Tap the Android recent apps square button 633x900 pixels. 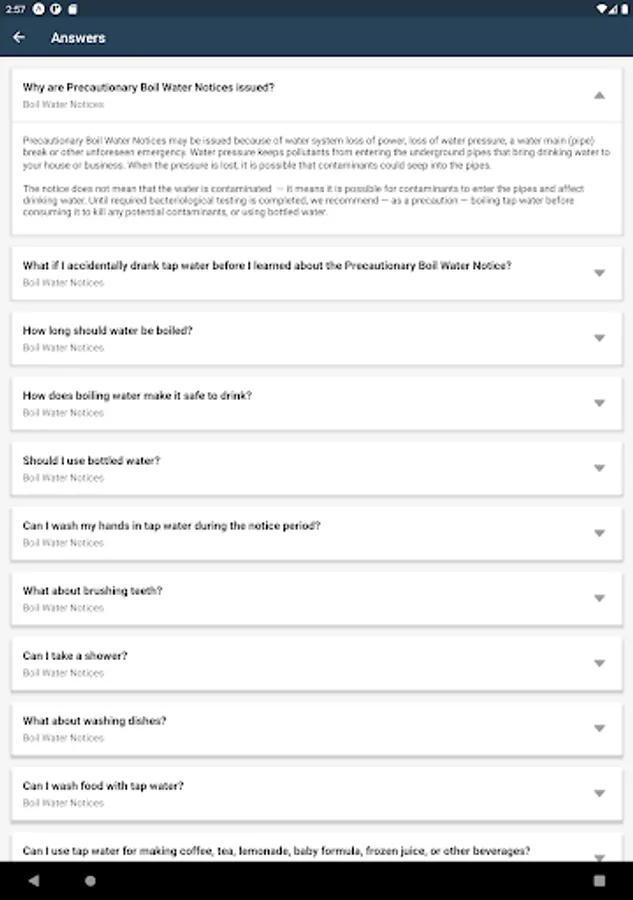point(599,881)
